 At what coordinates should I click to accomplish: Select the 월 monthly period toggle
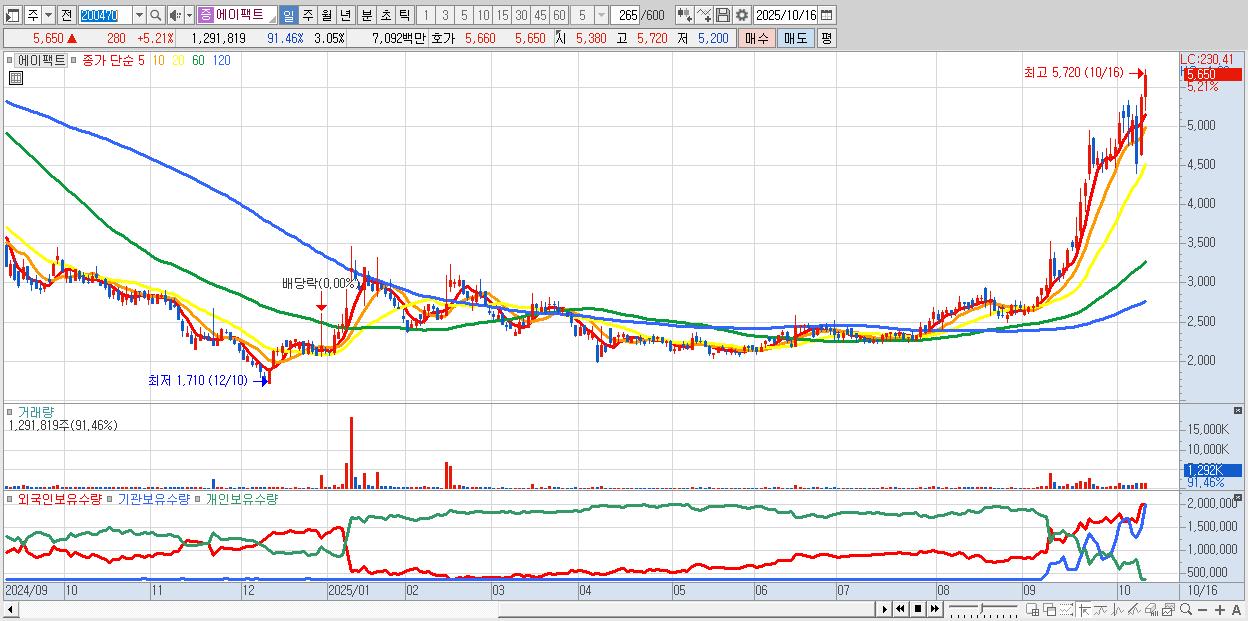[326, 15]
